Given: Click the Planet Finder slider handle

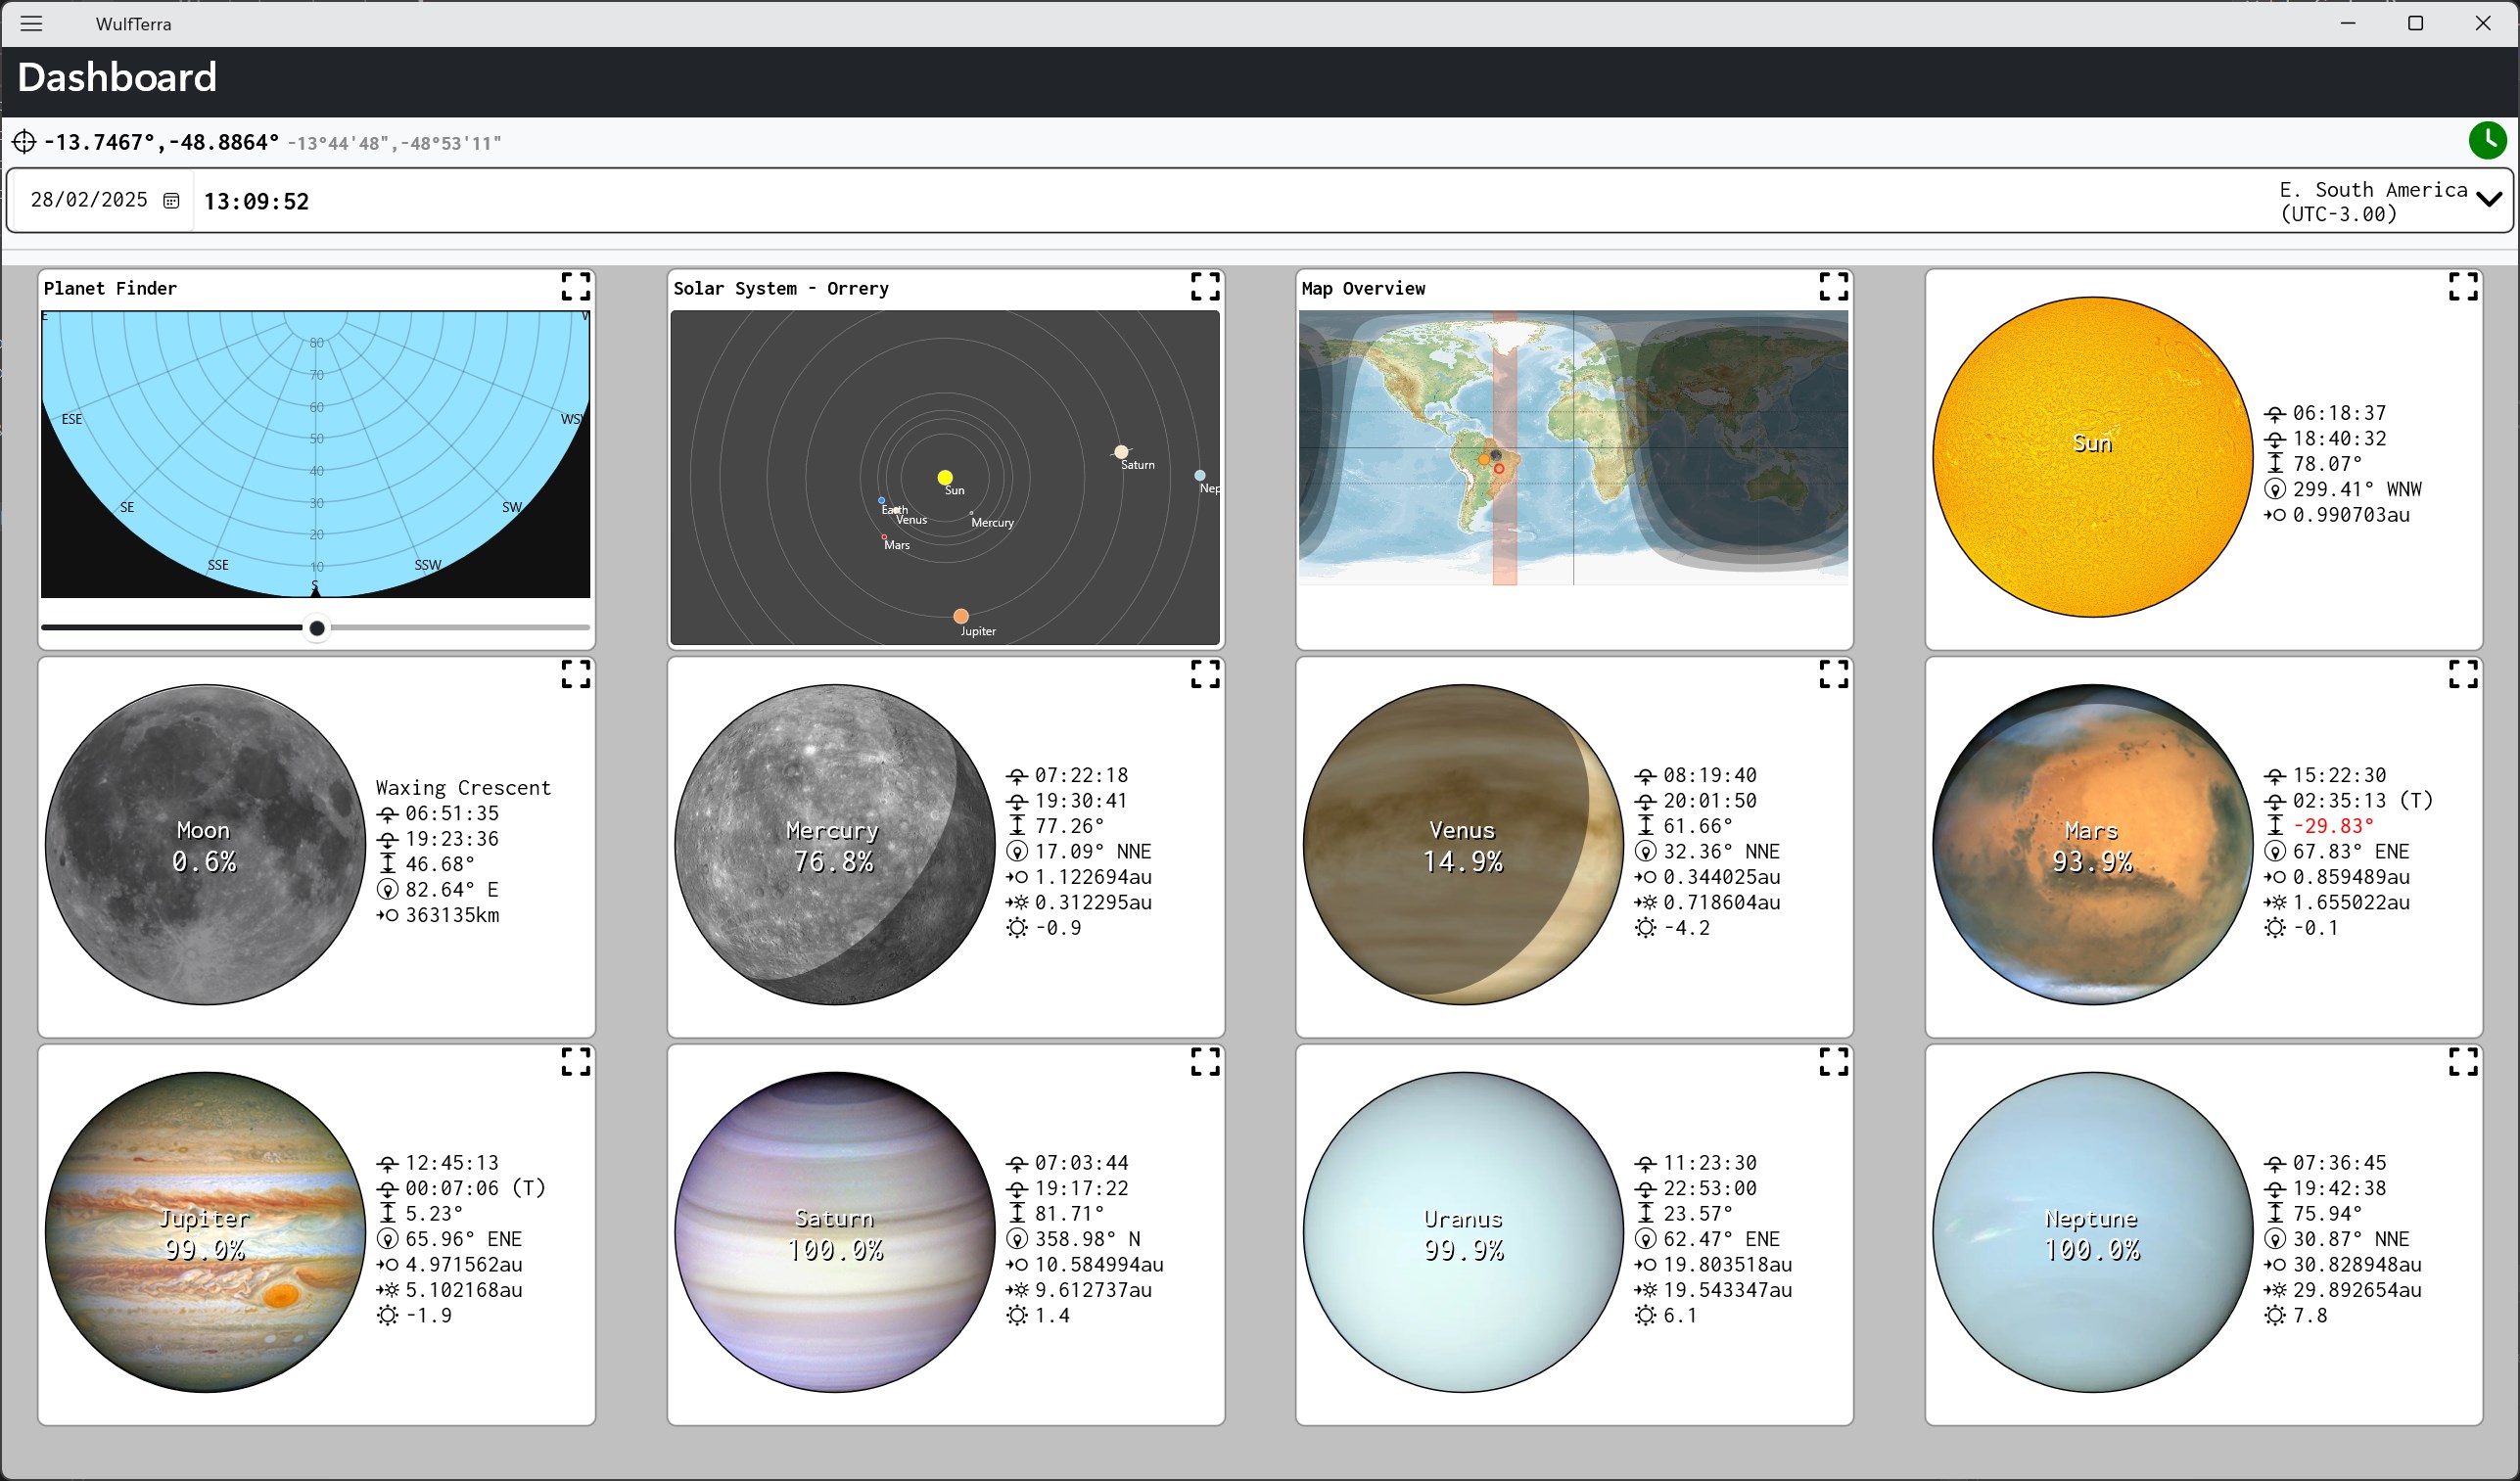Looking at the screenshot, I should 317,628.
